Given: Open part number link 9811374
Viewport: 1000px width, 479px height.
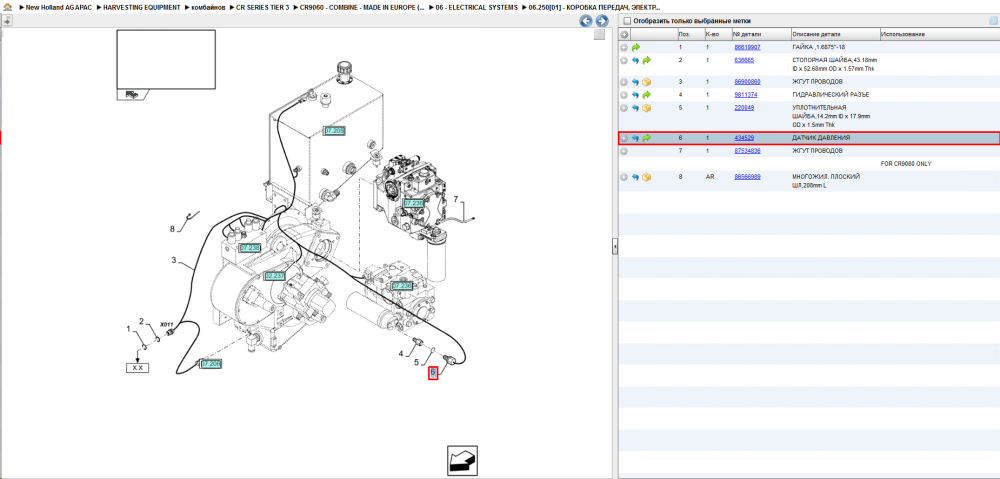Looking at the screenshot, I should point(745,94).
